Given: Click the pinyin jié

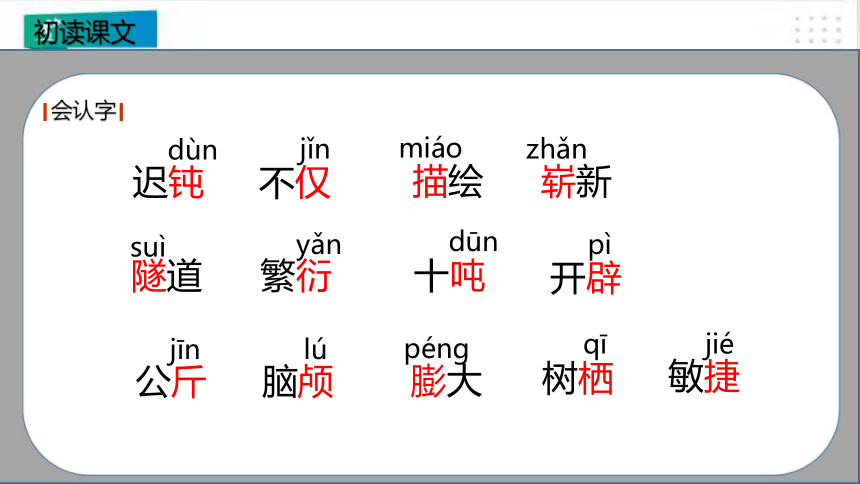Looking at the screenshot, I should click(719, 345).
